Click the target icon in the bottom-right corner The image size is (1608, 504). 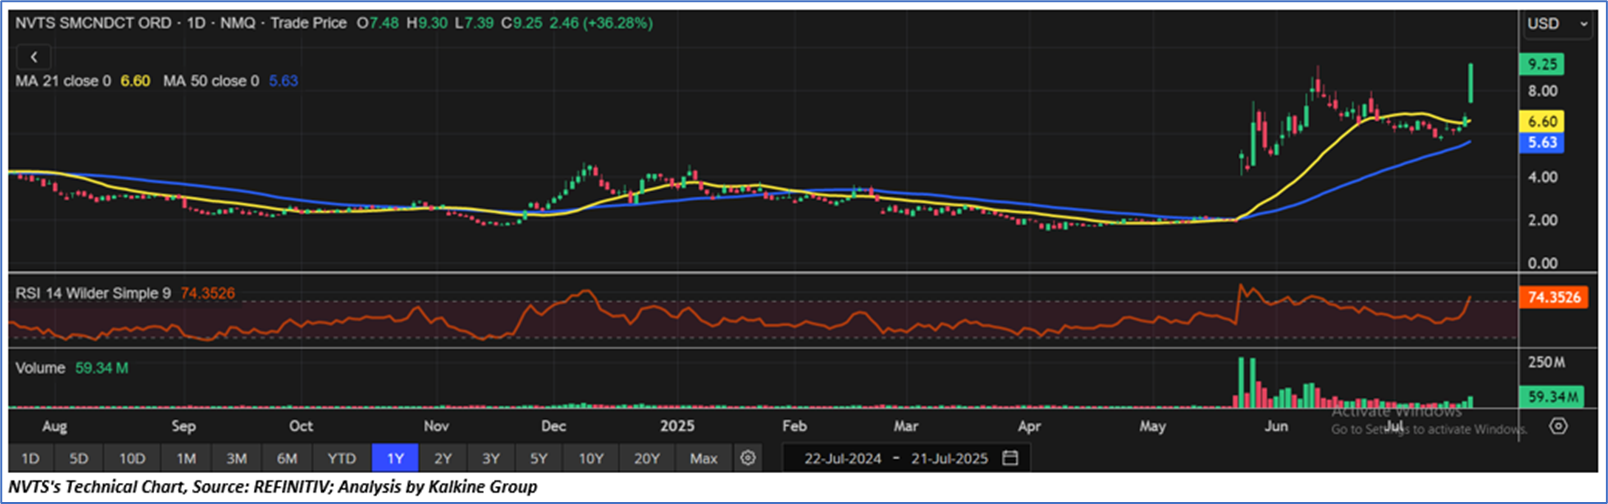(1558, 426)
